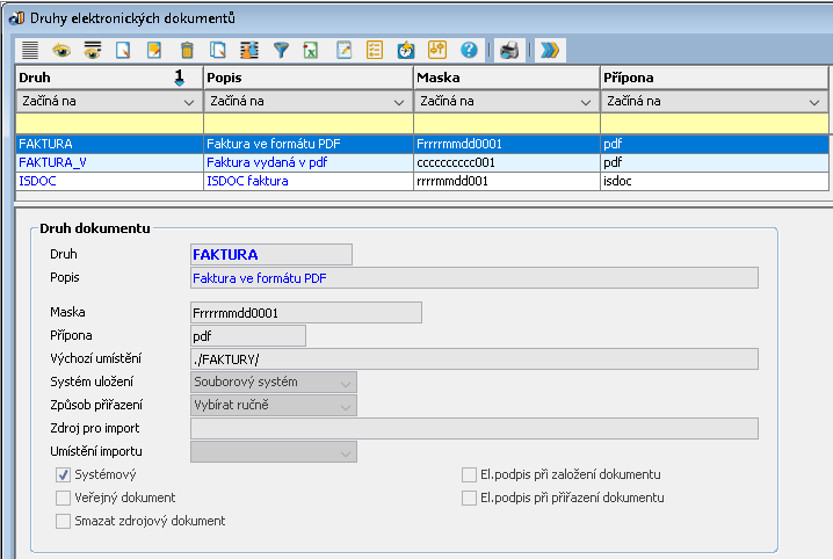Viewport: 833px width, 560px height.
Task: Check El.podpis při založení dokumentu
Action: click(x=469, y=475)
